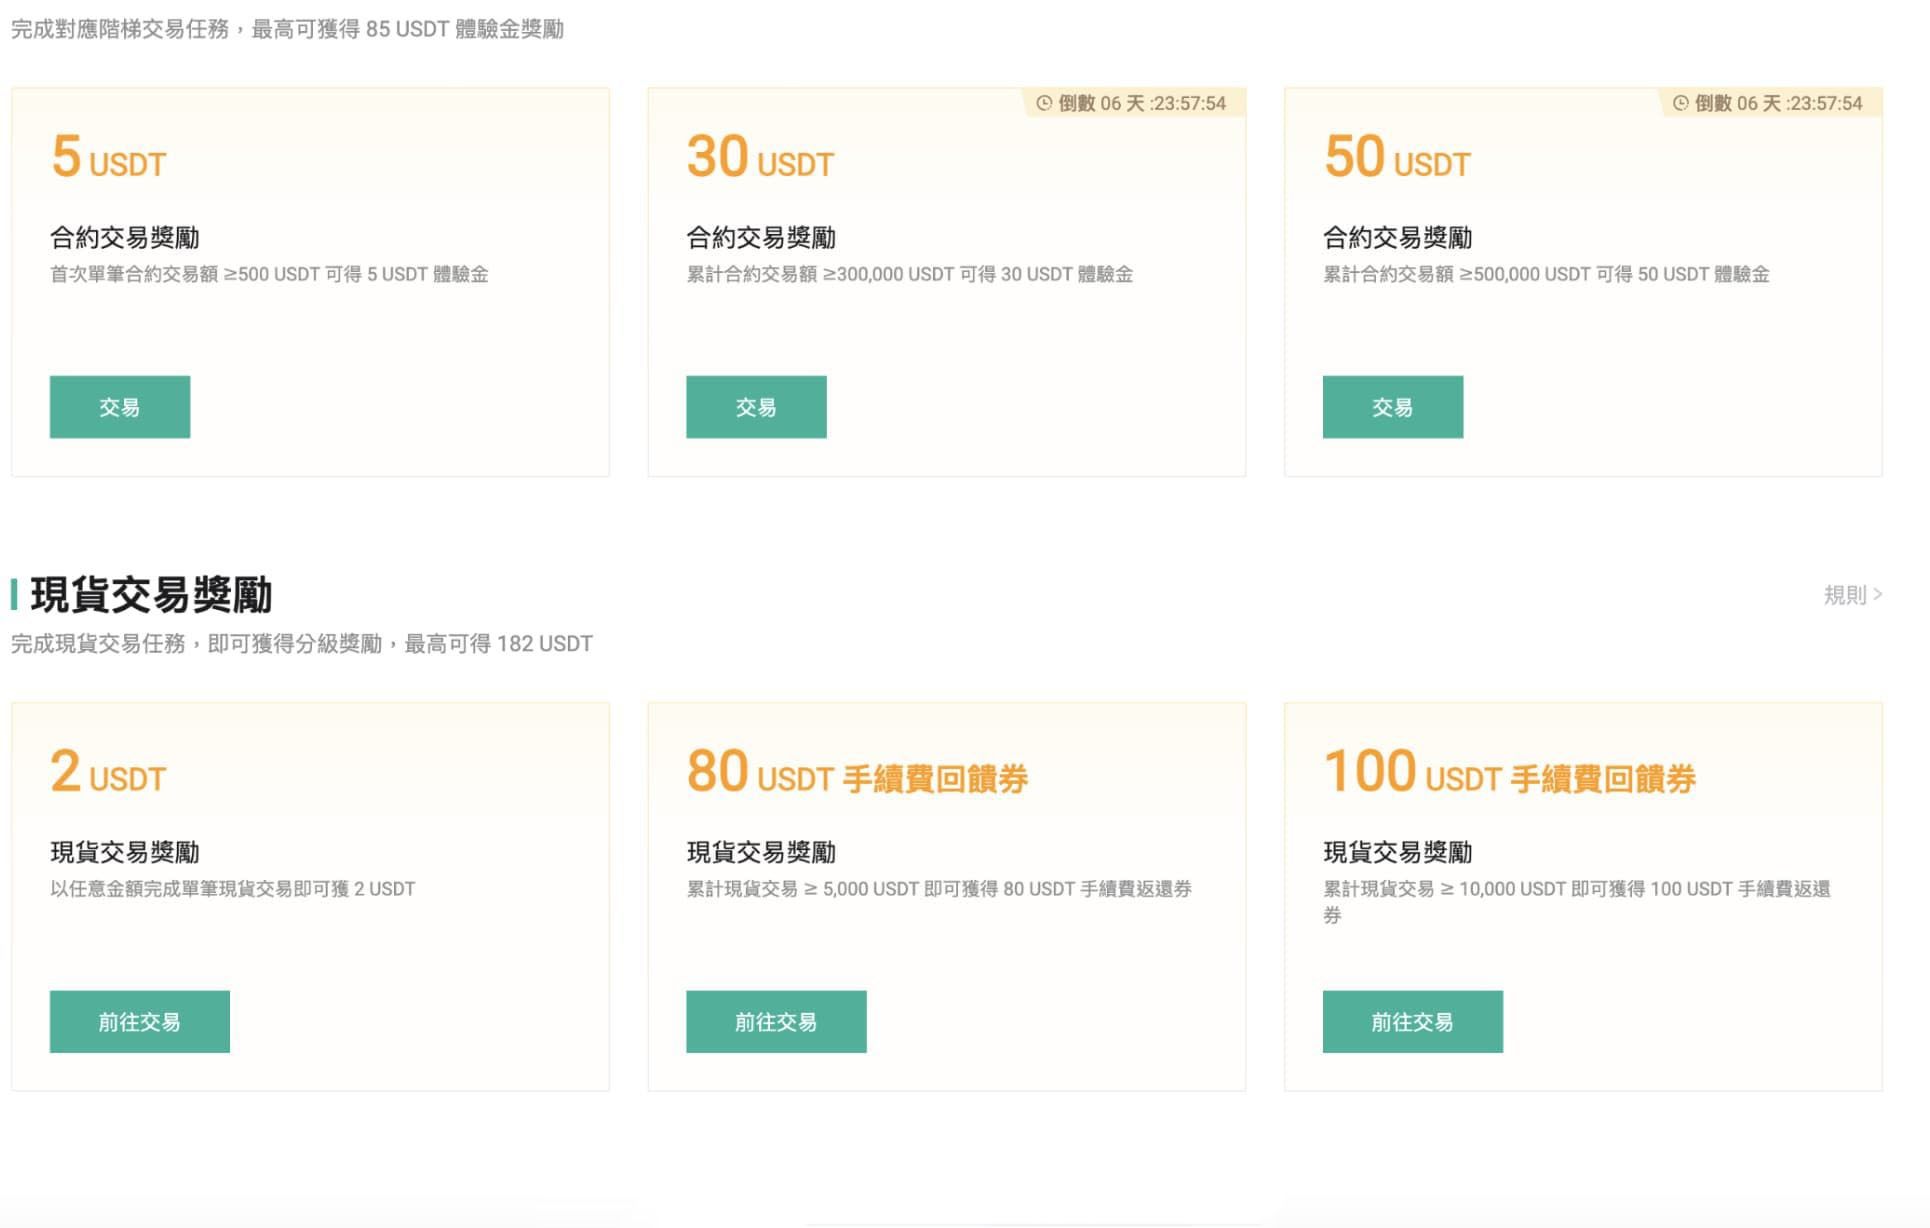Viewport: 1930px width, 1228px height.
Task: Click the 倒數 06 天 countdown on the 50 USDT card
Action: [x=1770, y=102]
